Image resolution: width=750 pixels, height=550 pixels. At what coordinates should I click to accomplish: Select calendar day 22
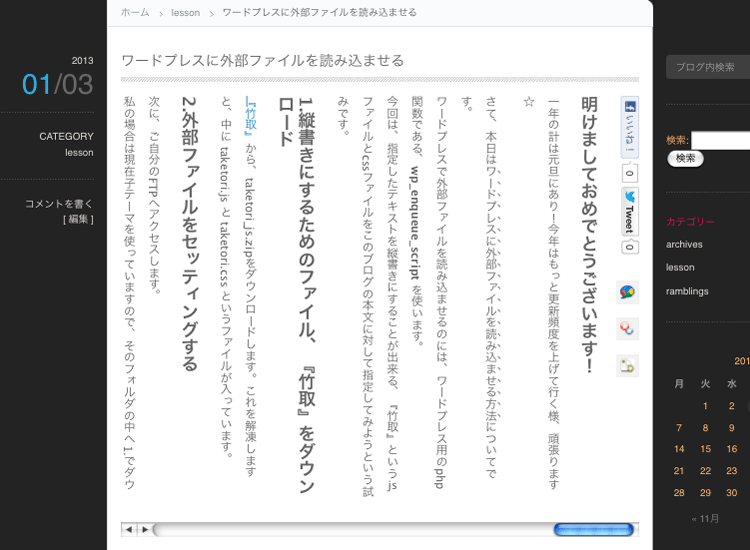point(706,471)
